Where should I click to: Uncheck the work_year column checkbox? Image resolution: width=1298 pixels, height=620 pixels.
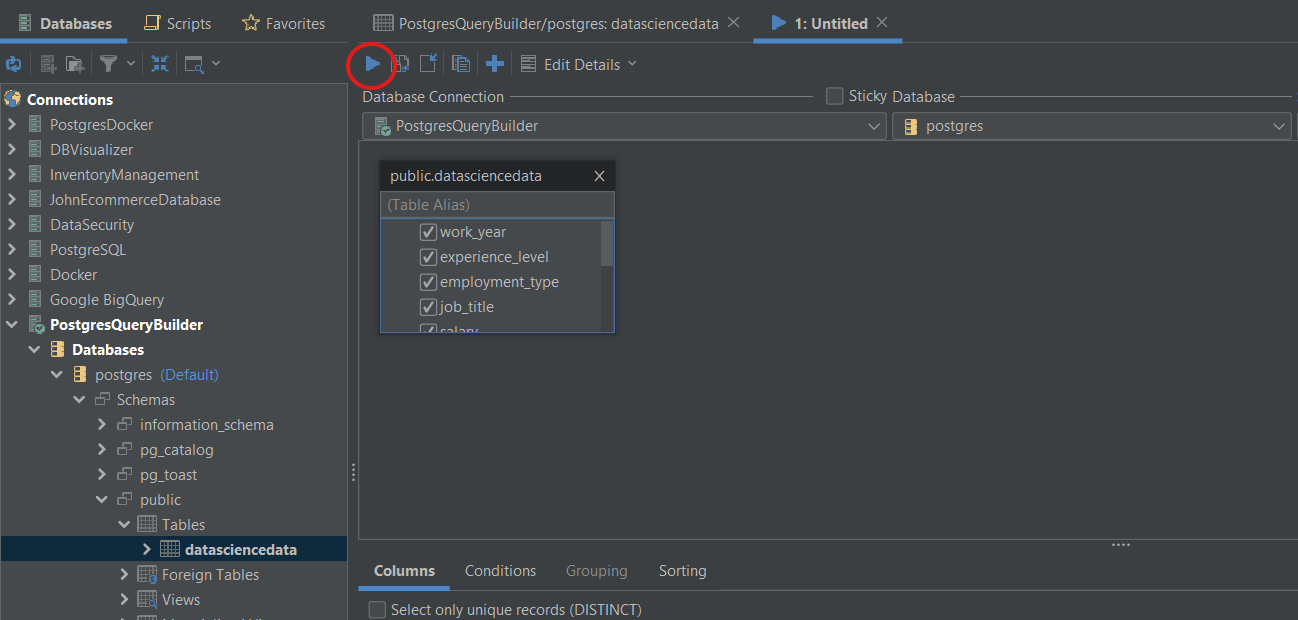428,232
